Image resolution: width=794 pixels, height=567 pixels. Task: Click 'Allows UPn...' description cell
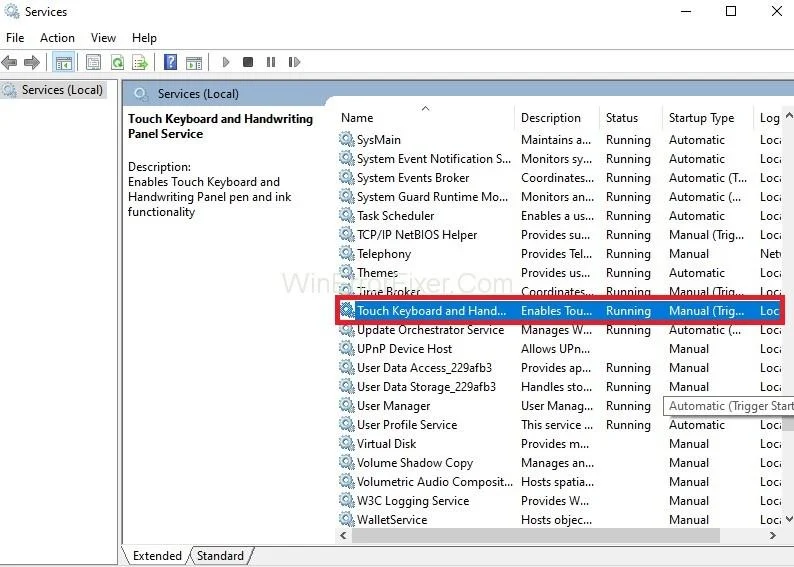click(555, 349)
